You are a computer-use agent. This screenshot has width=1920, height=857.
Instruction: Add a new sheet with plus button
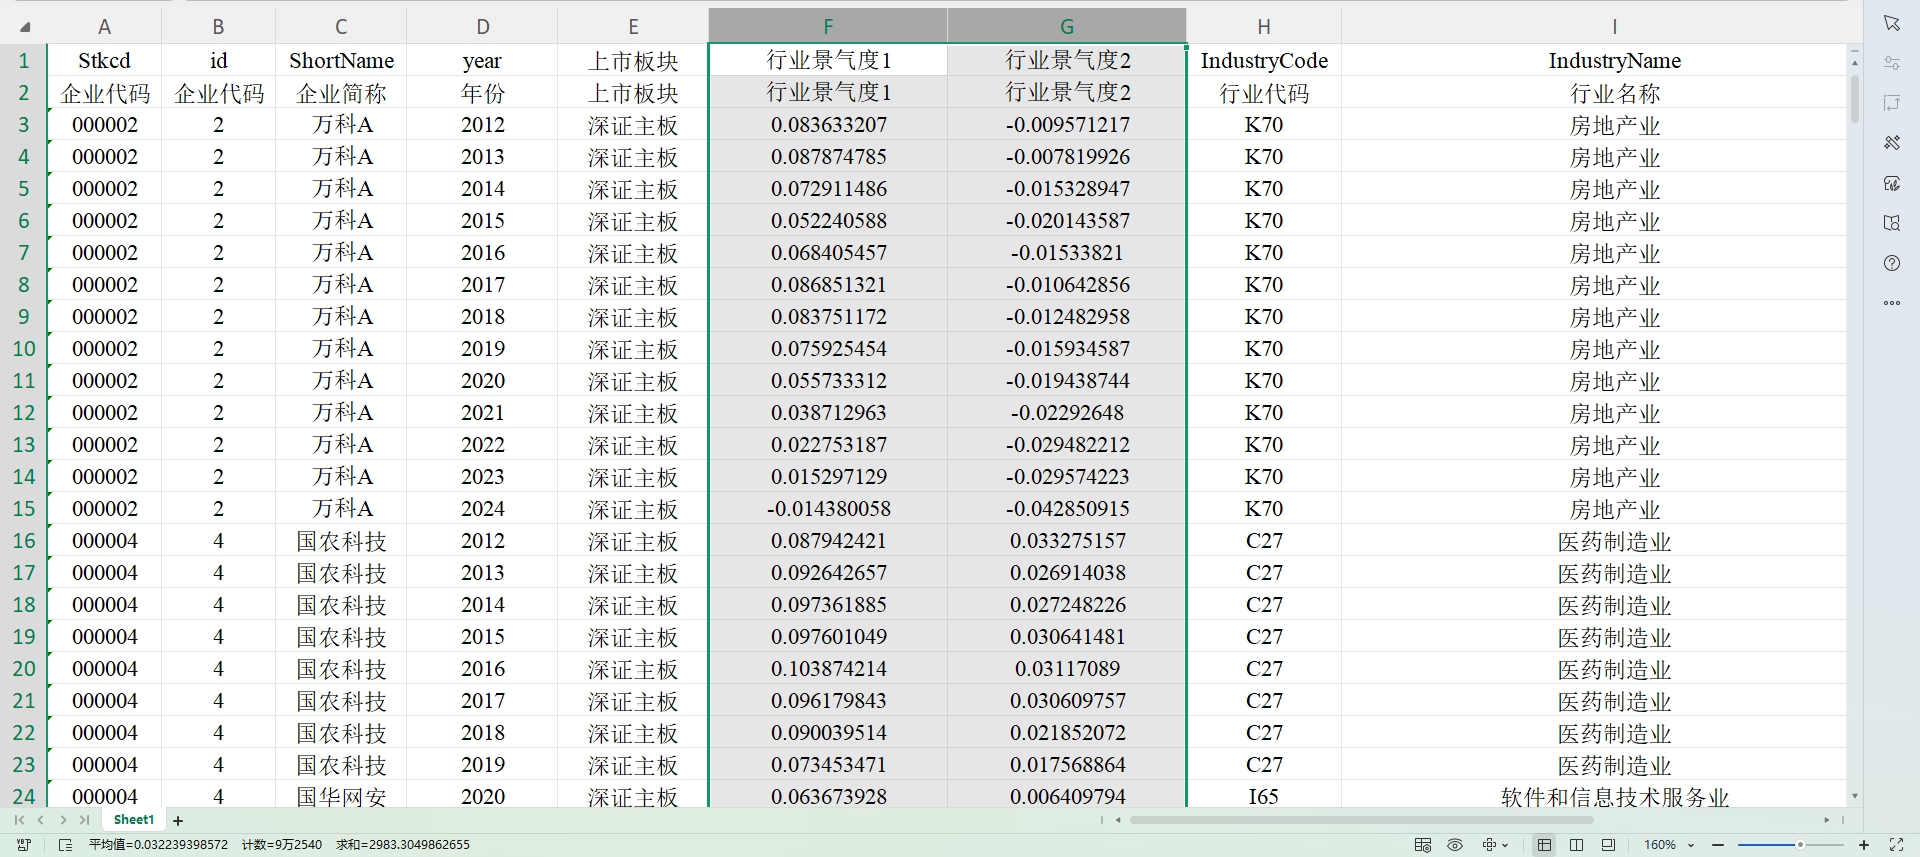pos(178,821)
